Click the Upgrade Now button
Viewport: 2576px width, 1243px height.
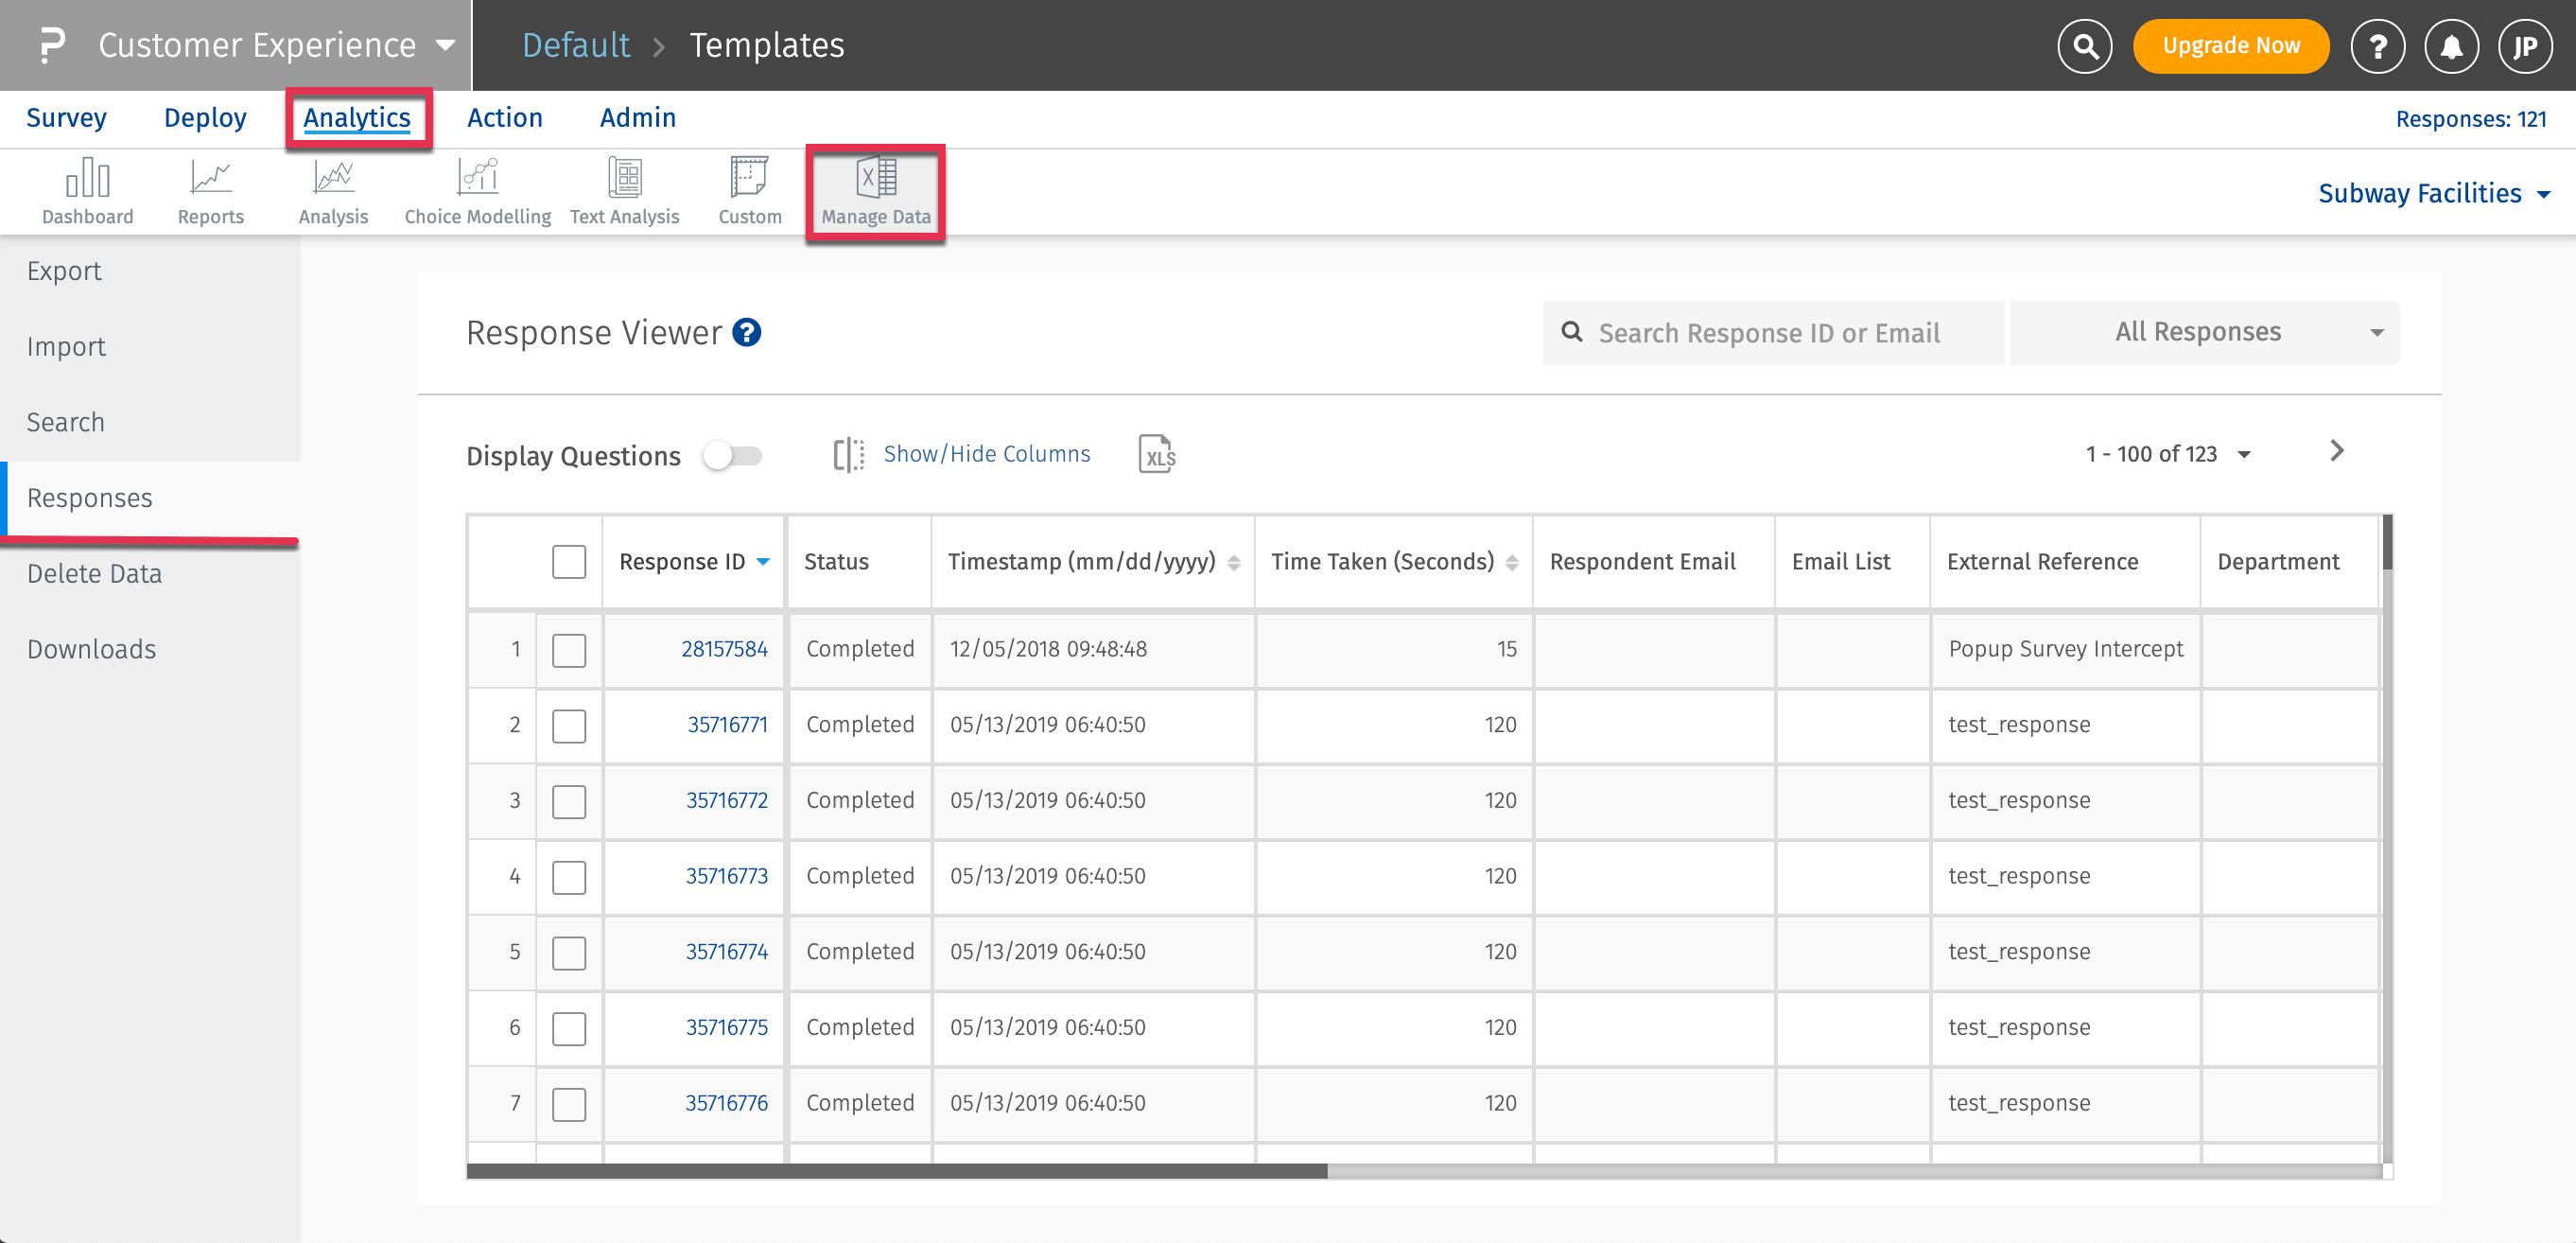pos(2230,46)
